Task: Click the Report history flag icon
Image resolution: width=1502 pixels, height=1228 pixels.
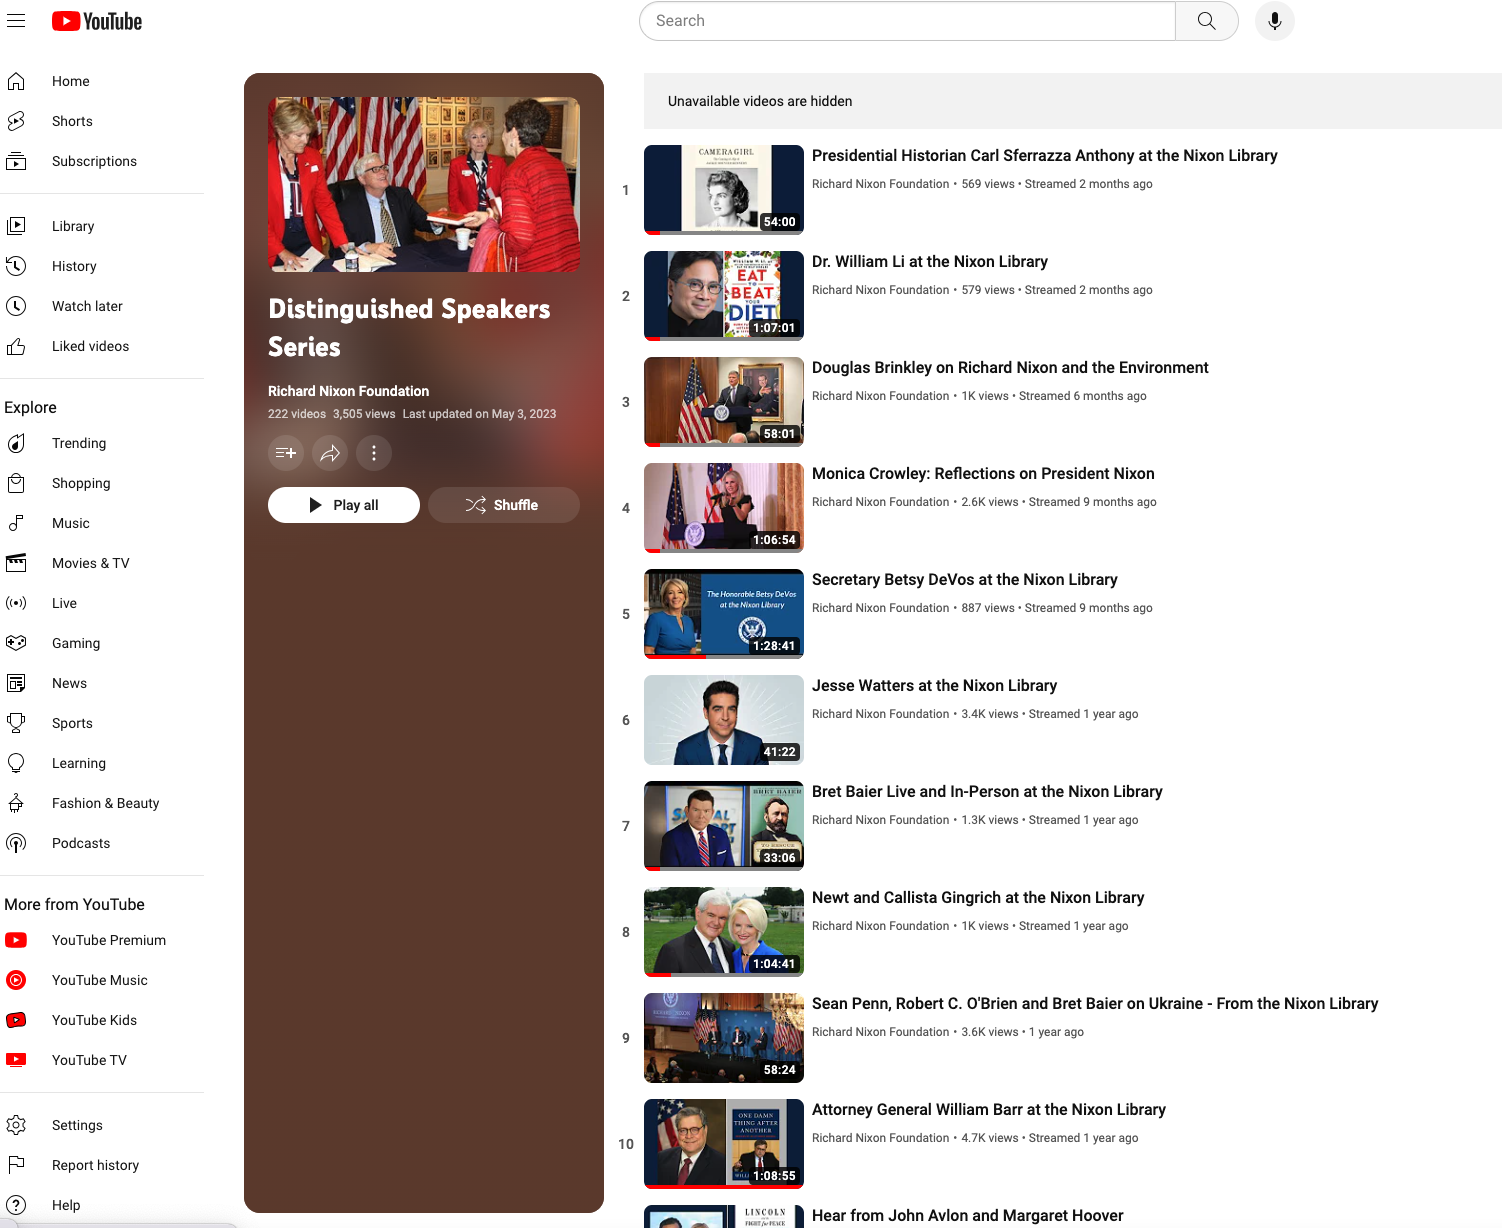Action: click(x=16, y=1165)
